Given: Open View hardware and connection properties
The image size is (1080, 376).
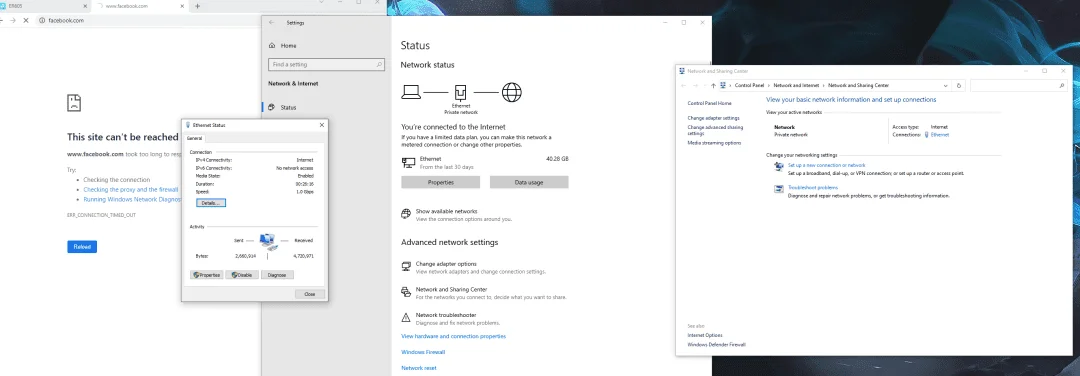Looking at the screenshot, I should [x=453, y=336].
